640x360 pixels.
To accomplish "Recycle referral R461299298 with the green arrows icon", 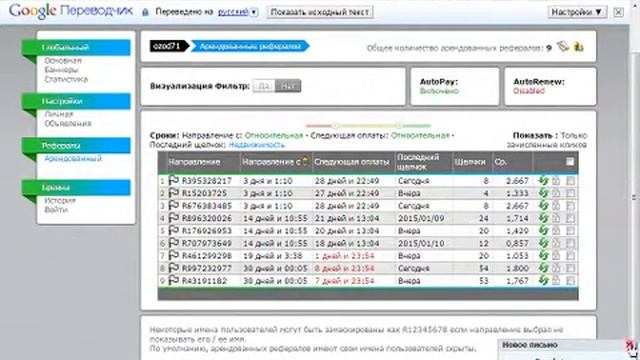I will 543,256.
